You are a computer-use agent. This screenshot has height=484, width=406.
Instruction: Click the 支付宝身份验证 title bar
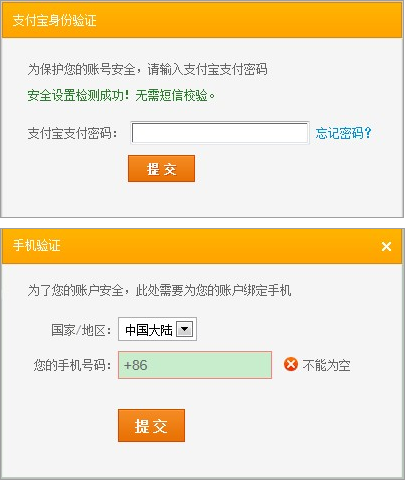[x=202, y=20]
